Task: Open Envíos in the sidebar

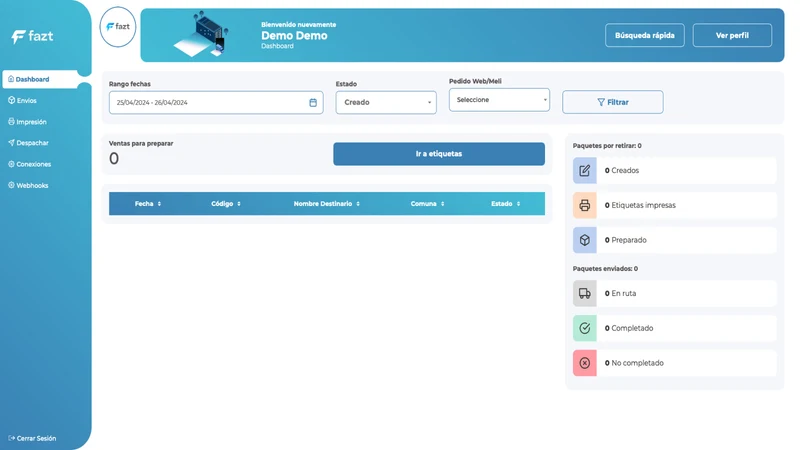Action: click(22, 101)
